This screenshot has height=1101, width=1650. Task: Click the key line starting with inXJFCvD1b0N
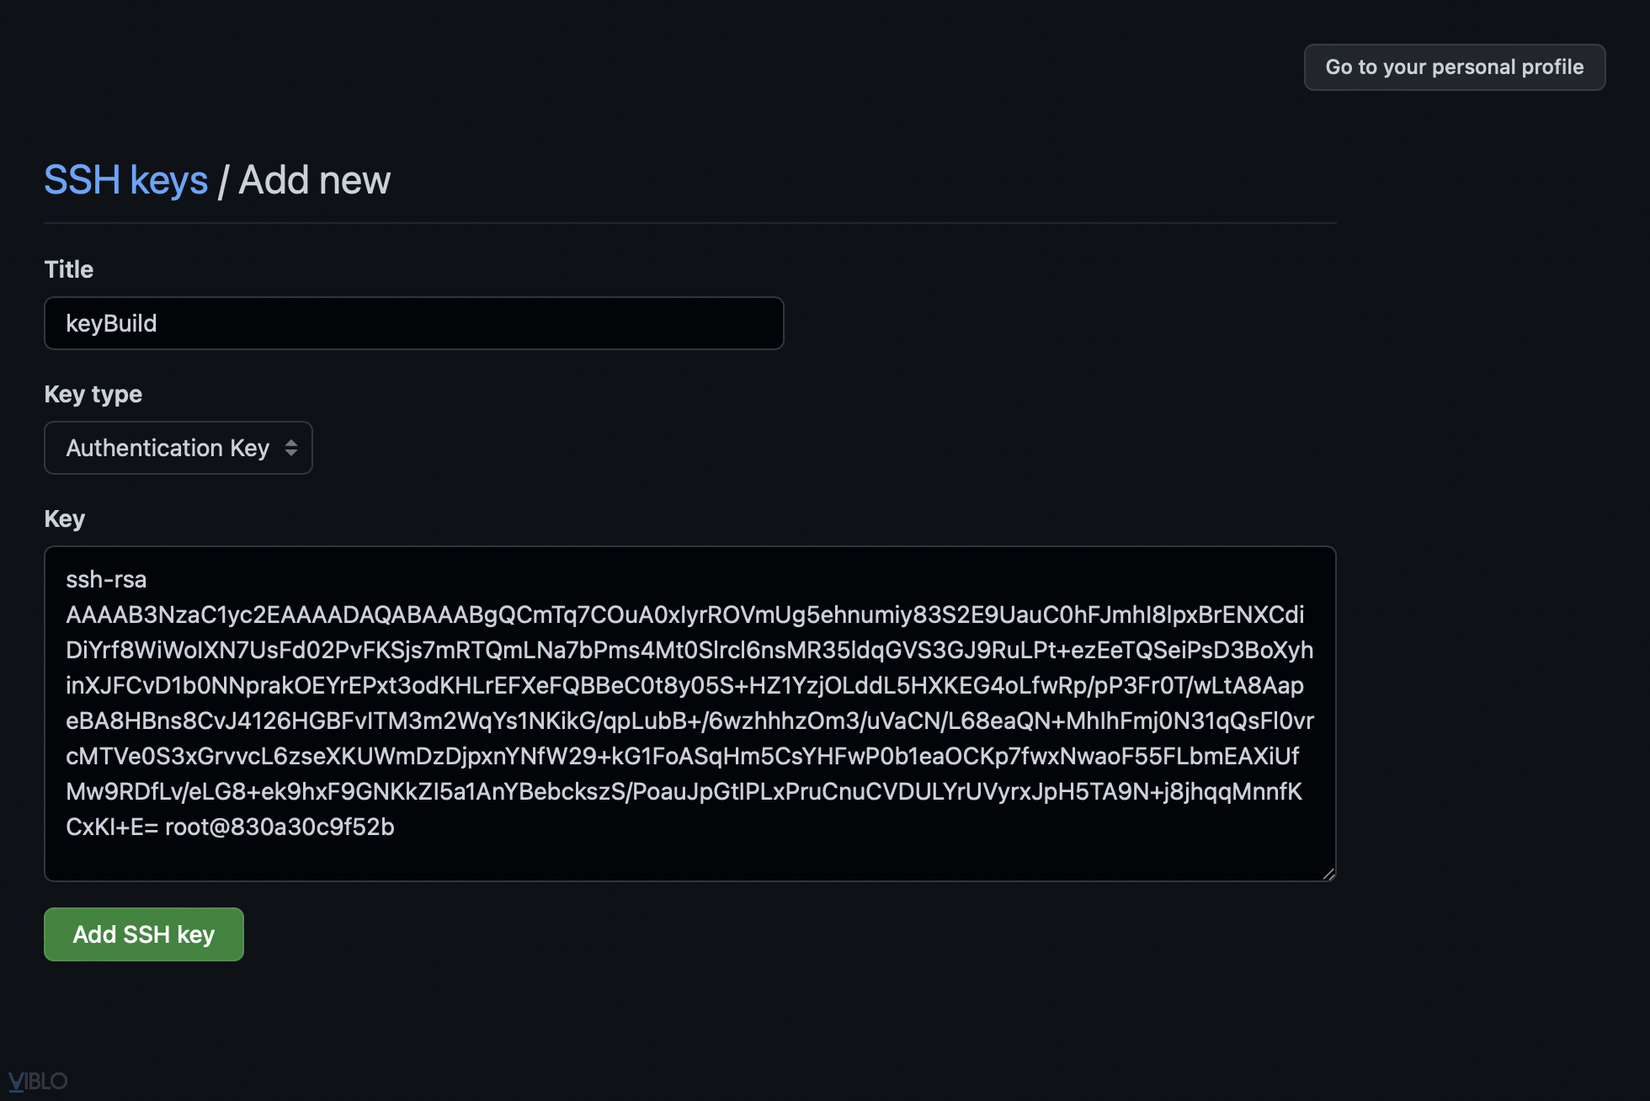[684, 685]
